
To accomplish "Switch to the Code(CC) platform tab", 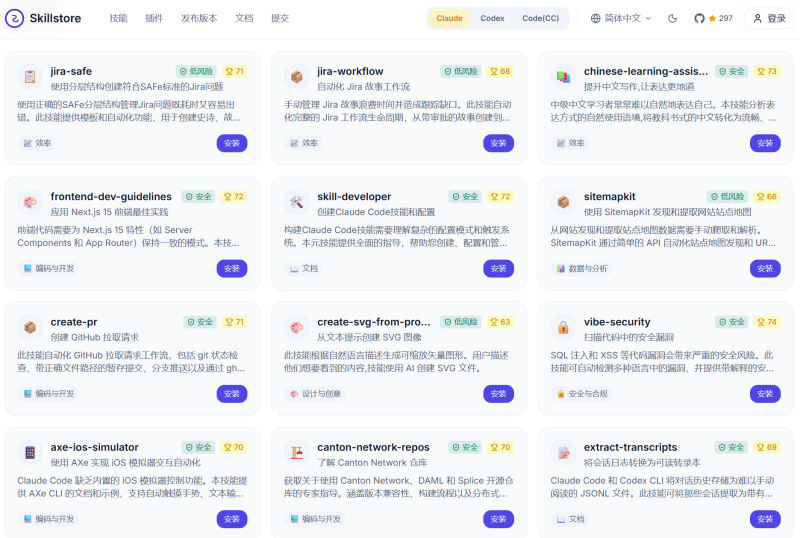I will pyautogui.click(x=540, y=18).
